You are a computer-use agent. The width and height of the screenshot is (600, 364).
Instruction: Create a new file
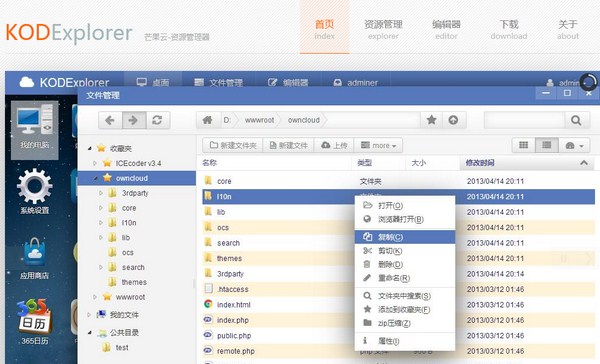coord(289,145)
